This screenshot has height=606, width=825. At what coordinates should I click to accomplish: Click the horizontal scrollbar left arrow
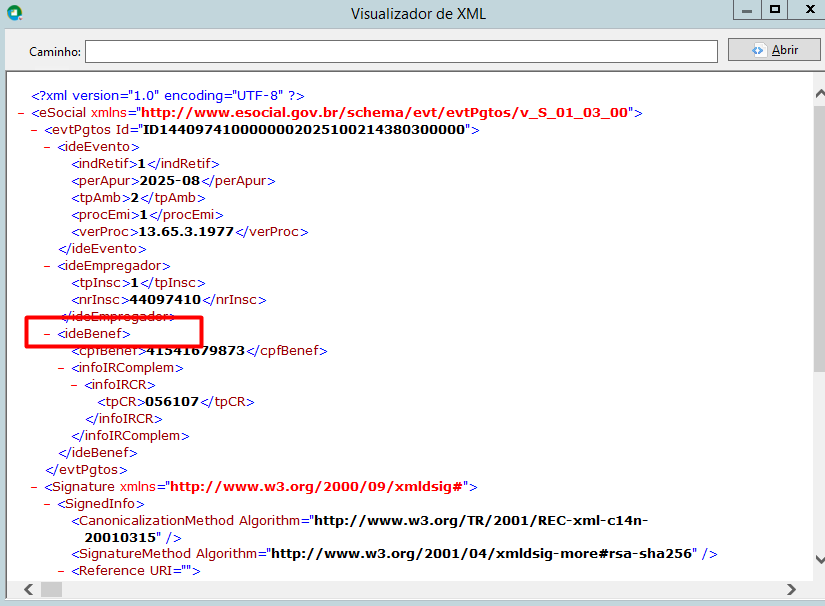[29, 589]
